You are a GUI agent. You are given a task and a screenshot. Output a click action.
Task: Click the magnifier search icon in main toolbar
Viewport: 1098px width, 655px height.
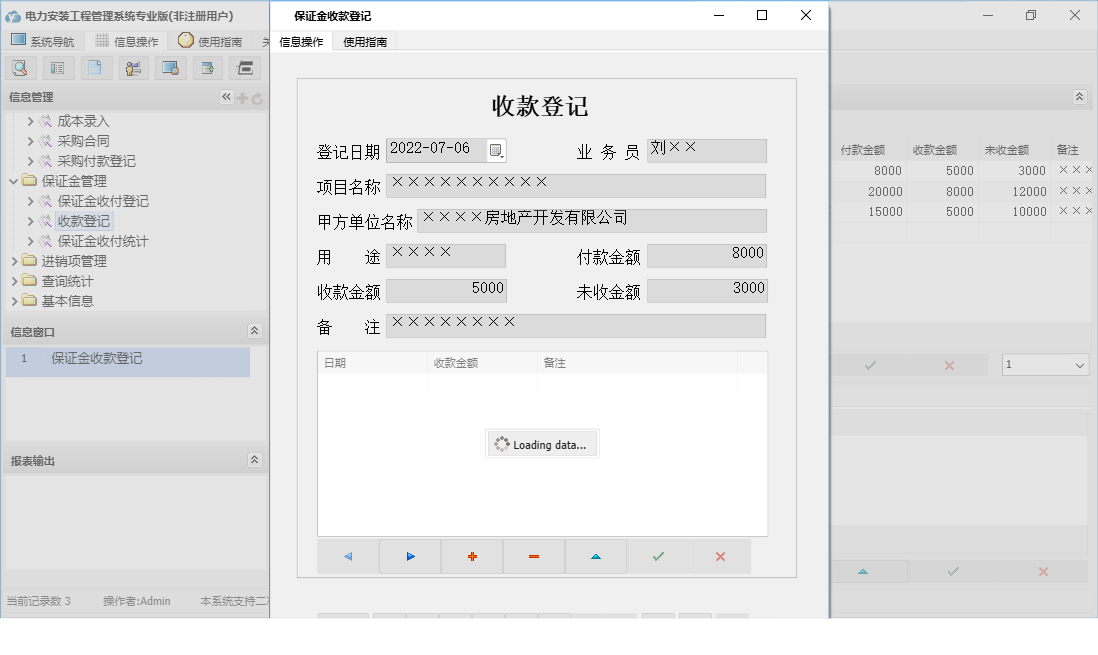[20, 68]
